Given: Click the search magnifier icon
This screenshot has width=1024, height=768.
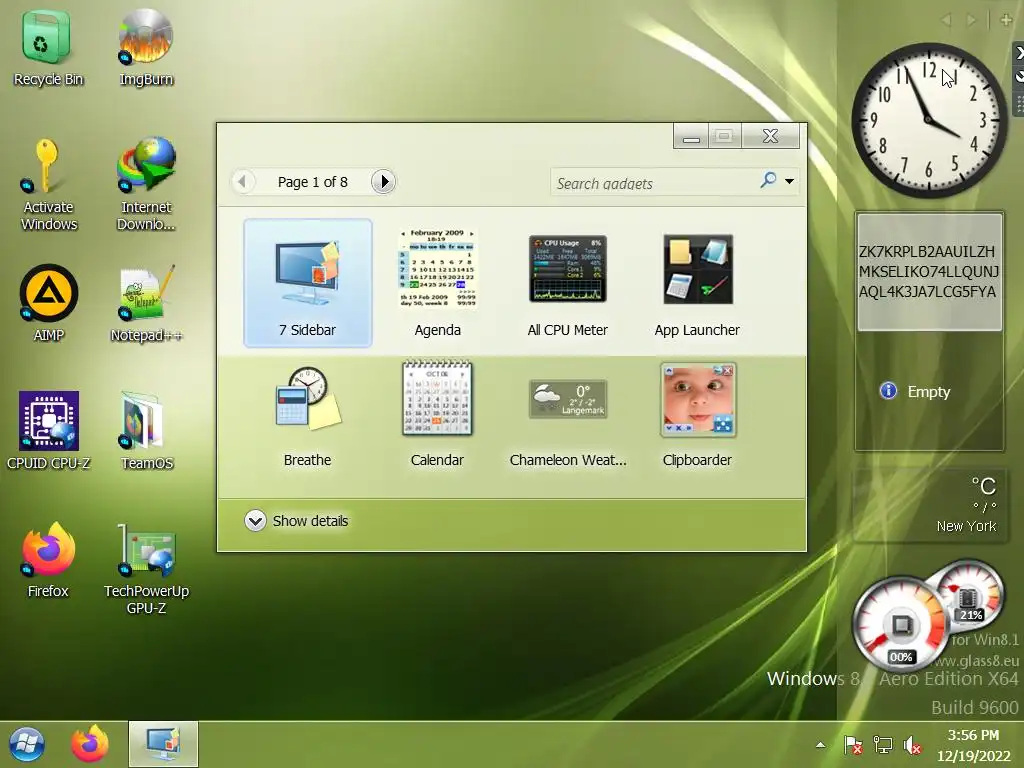Looking at the screenshot, I should tap(769, 180).
